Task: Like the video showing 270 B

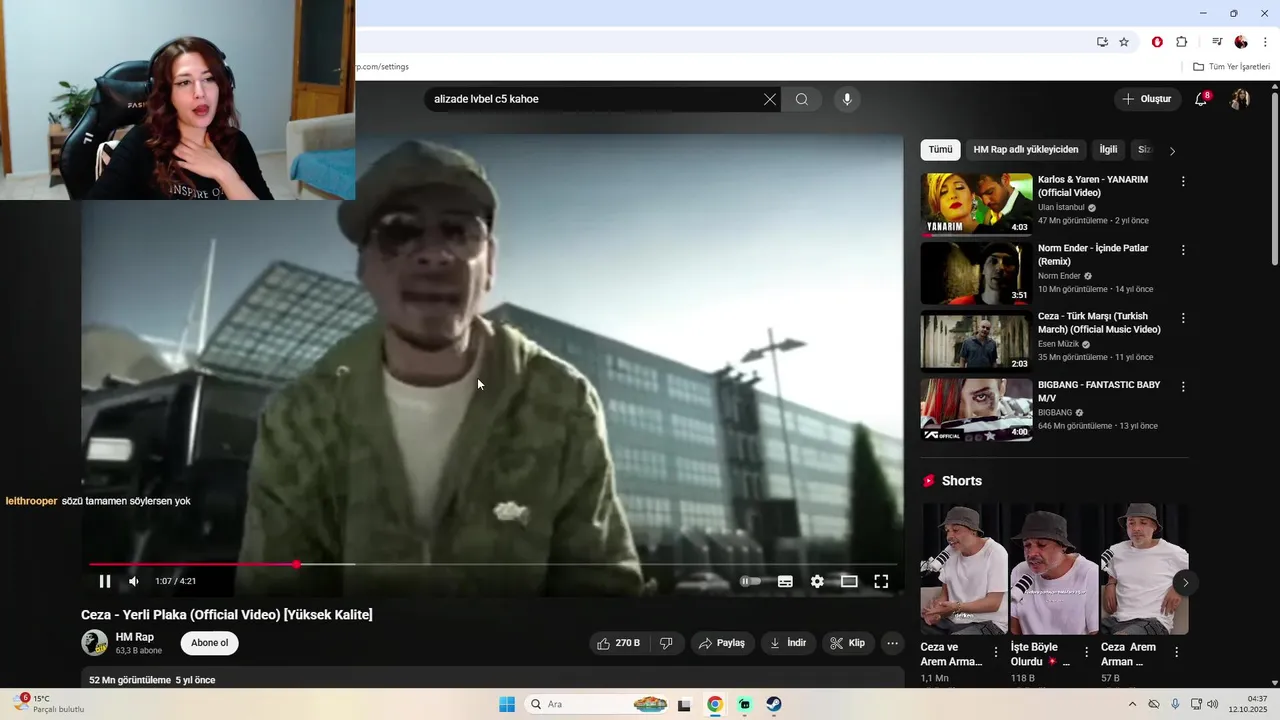Action: click(619, 643)
